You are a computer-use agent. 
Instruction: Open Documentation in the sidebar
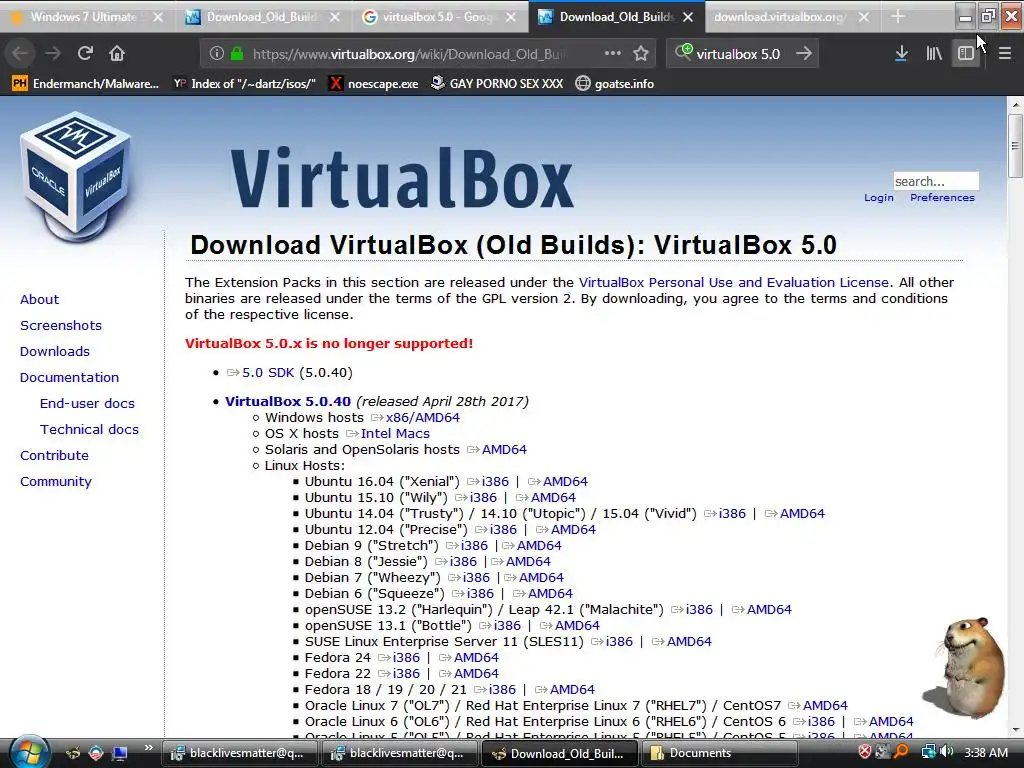click(x=69, y=377)
